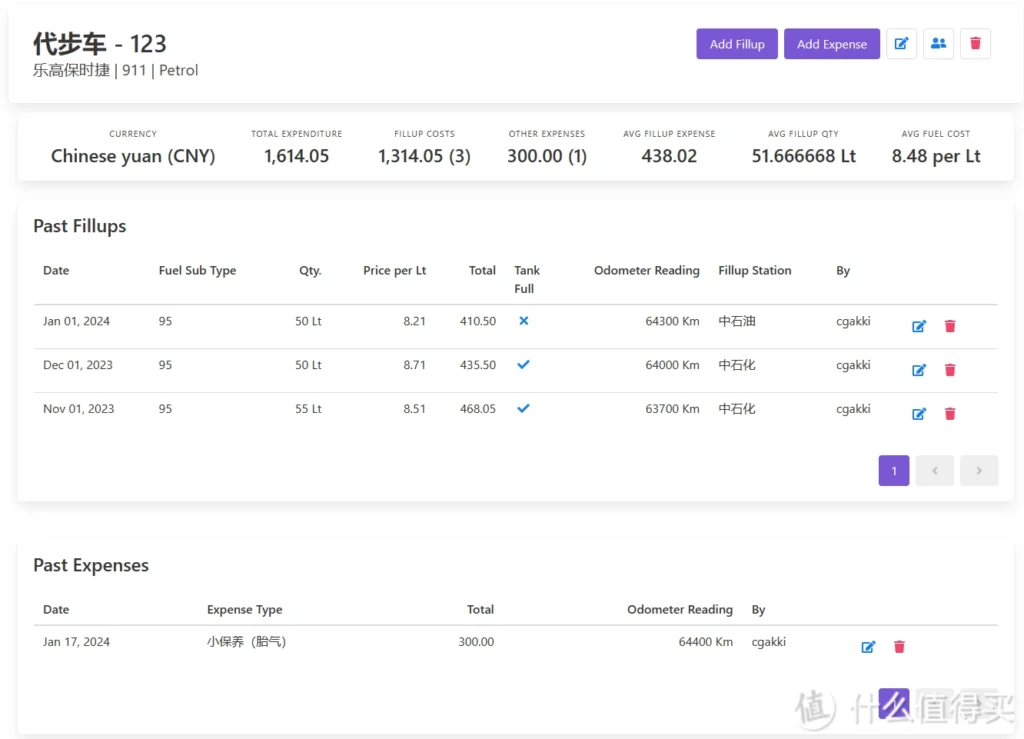
Task: Click the delete vehicle trash icon
Action: (975, 44)
